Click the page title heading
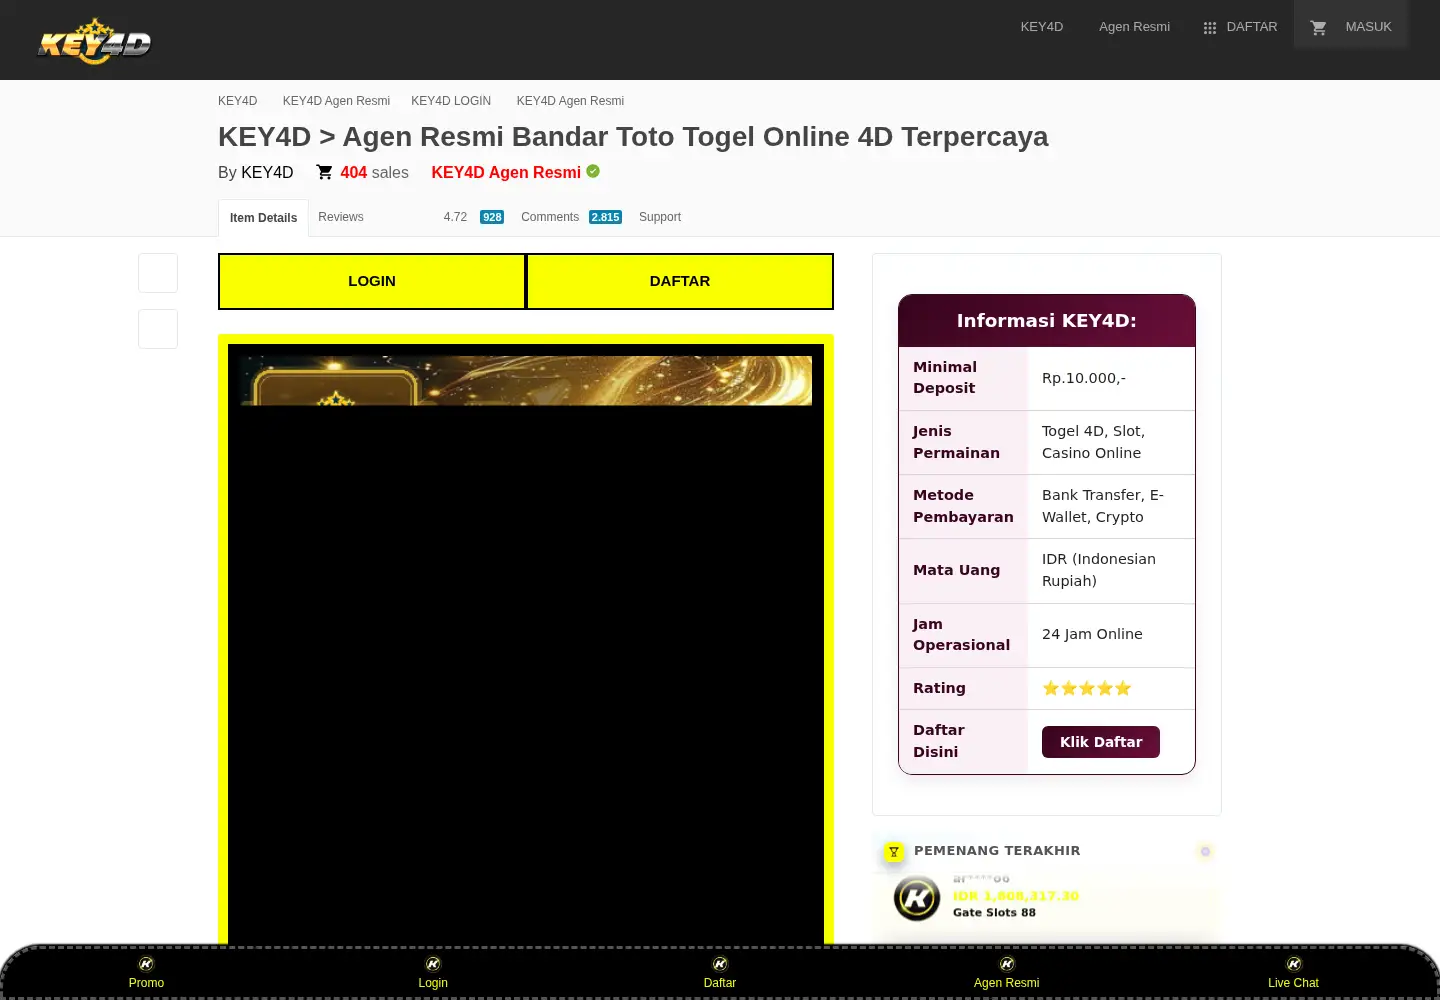The height and width of the screenshot is (1000, 1440). (633, 136)
